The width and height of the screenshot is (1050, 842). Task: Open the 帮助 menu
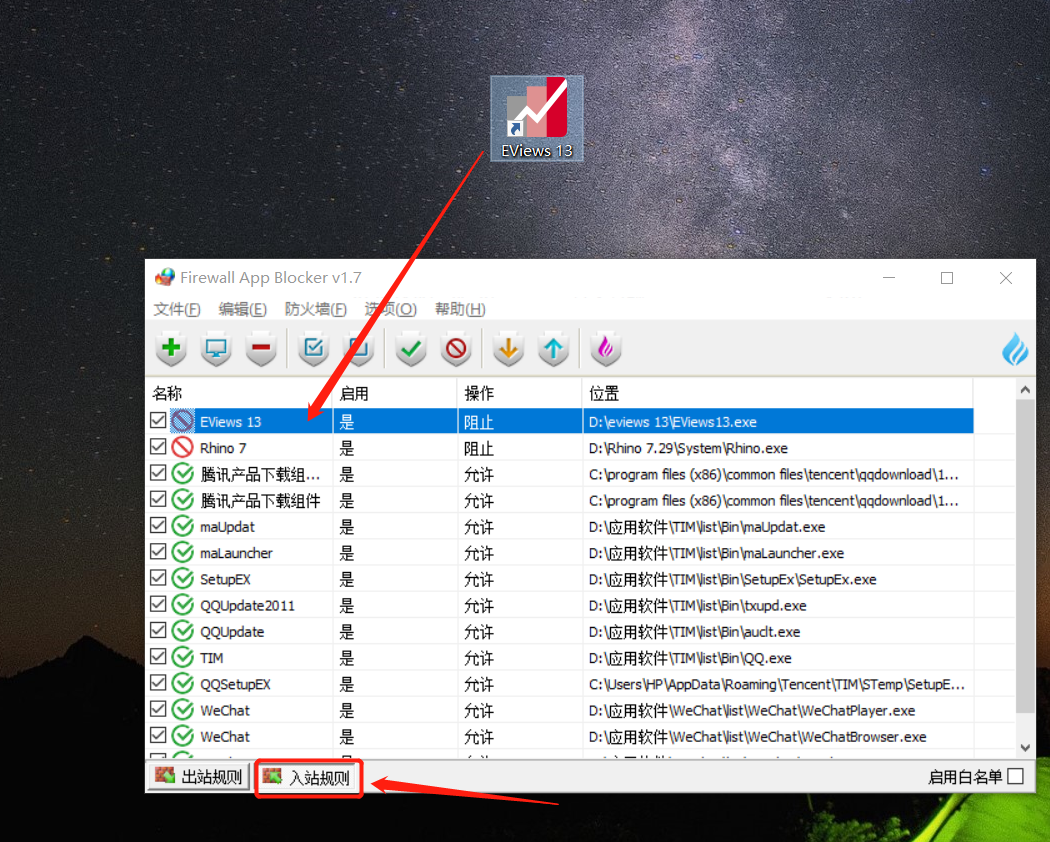tap(459, 309)
